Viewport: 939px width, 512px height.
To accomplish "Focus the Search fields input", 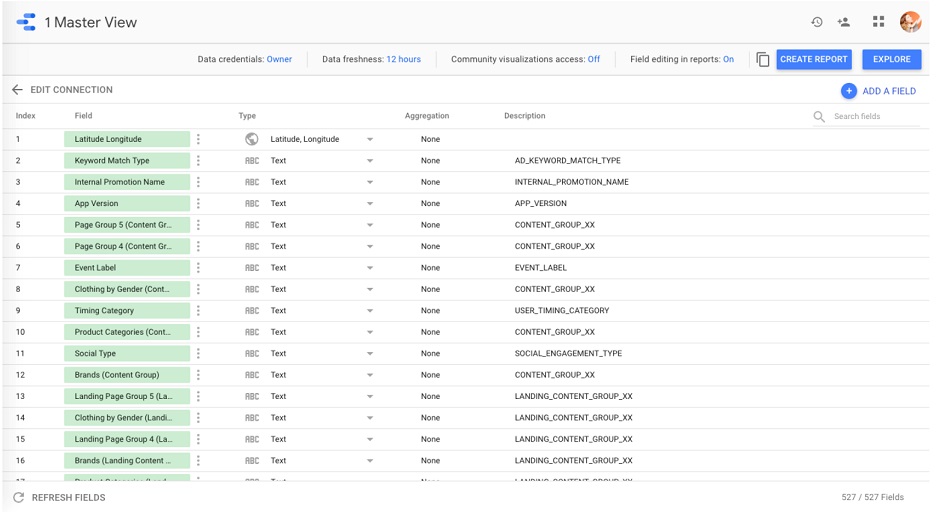I will point(876,116).
